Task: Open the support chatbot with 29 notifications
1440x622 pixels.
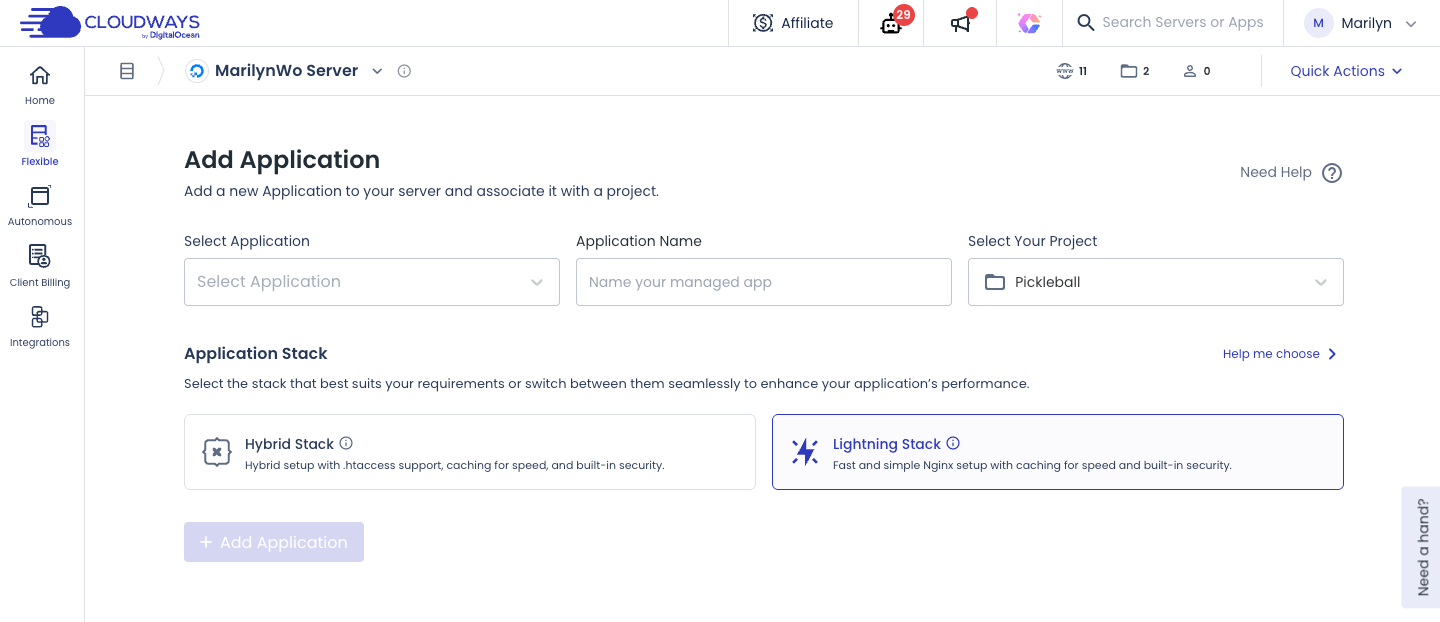Action: click(890, 22)
